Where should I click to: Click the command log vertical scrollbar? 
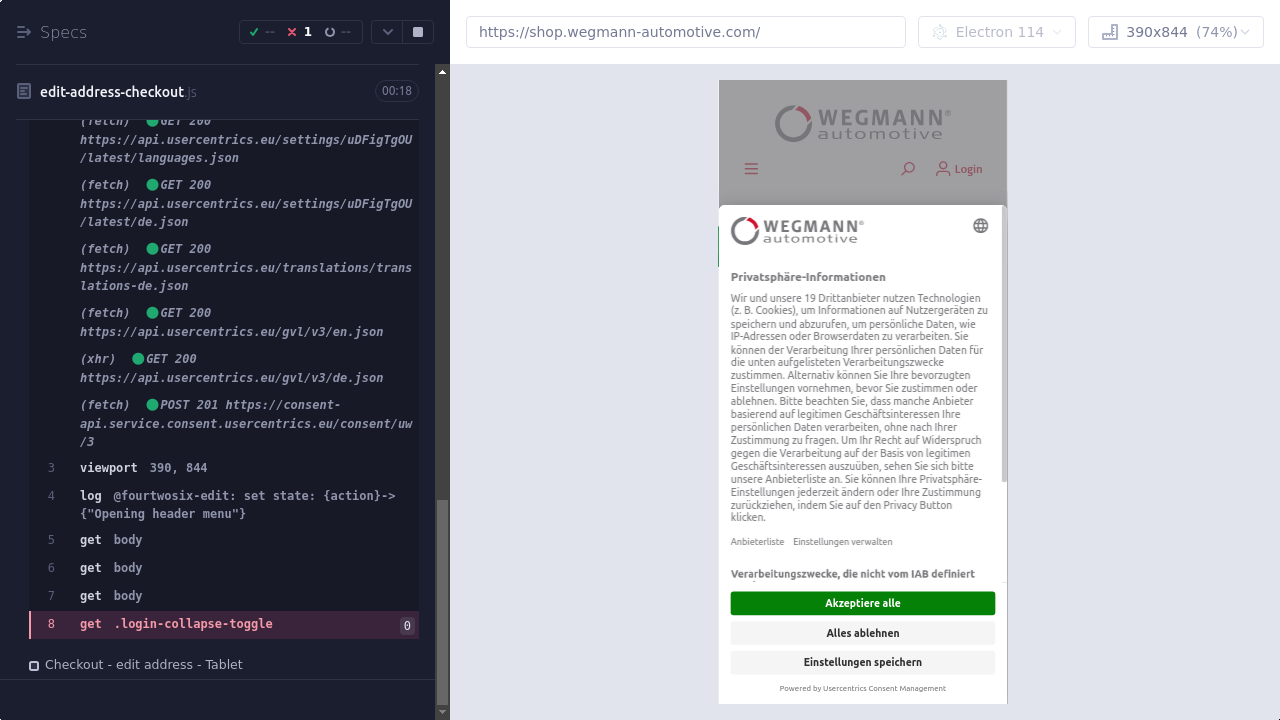443,600
